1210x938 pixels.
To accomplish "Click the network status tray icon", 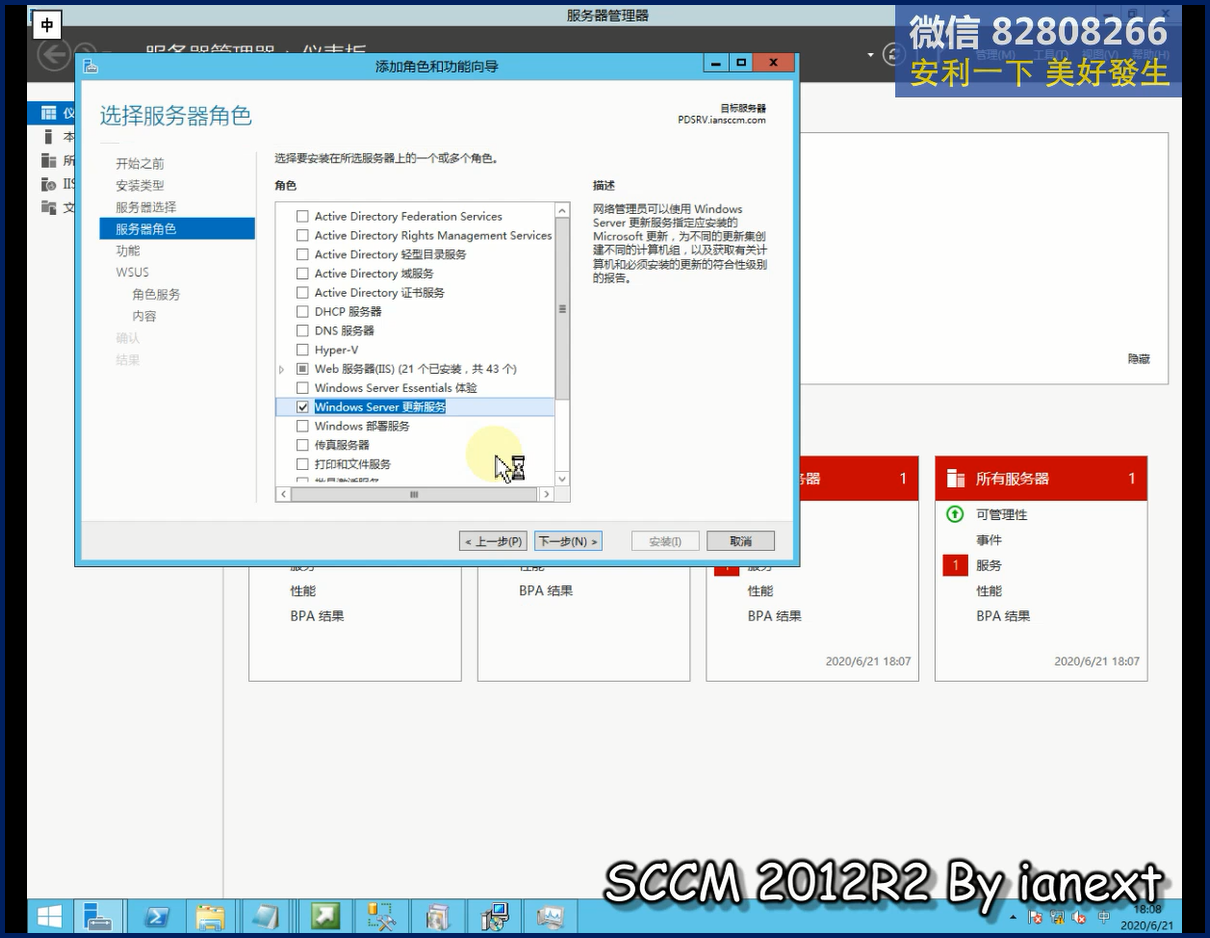I will tap(1057, 917).
